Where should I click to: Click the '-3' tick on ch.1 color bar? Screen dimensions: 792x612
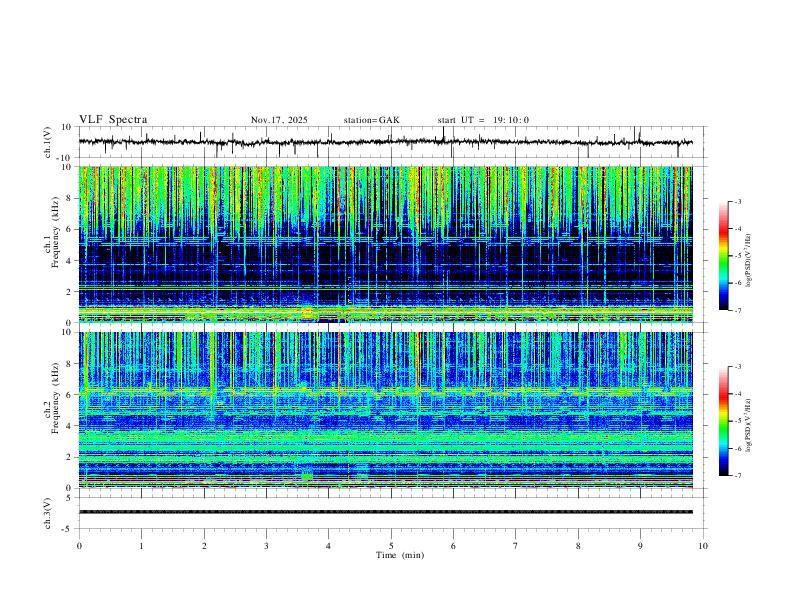click(x=737, y=201)
